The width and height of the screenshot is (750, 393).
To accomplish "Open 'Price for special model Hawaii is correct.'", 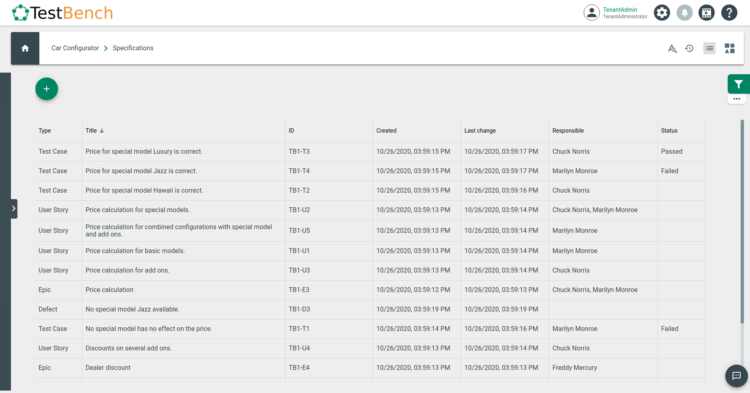I will [x=144, y=190].
